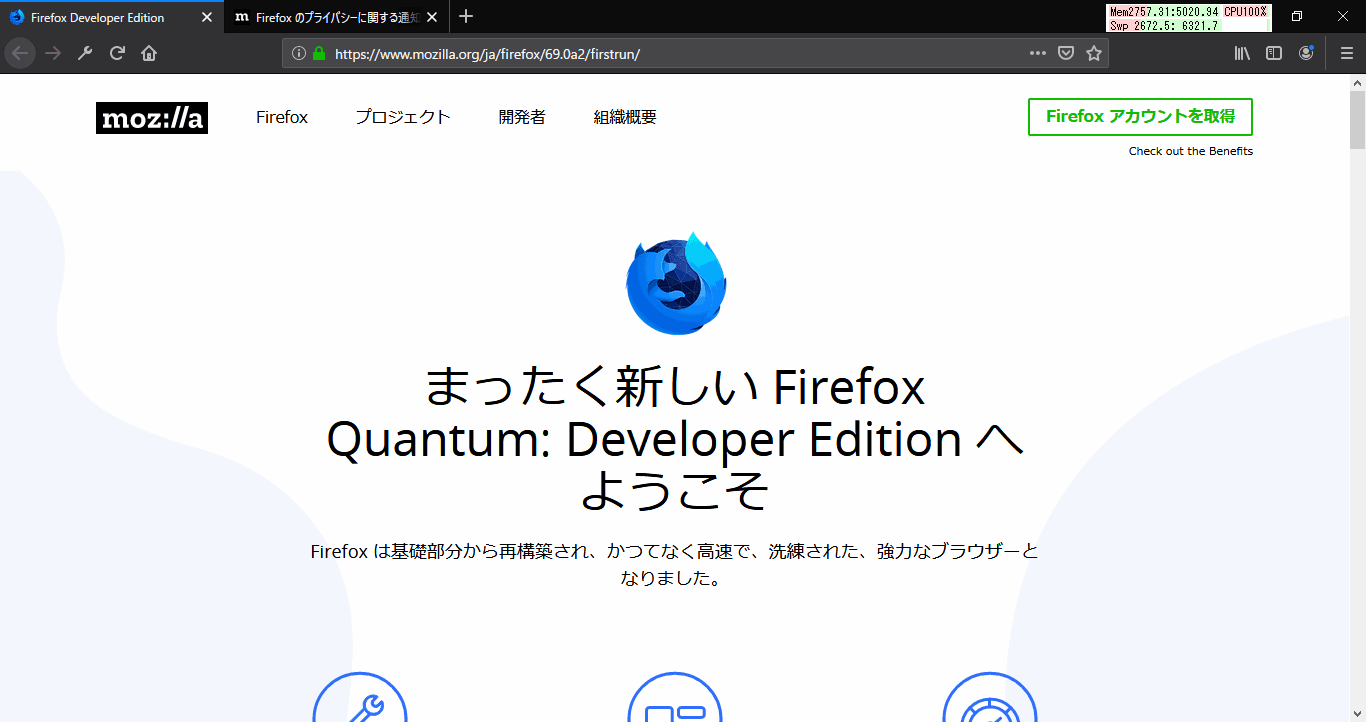Open the 開発者 nav menu
The width and height of the screenshot is (1366, 722).
(522, 118)
